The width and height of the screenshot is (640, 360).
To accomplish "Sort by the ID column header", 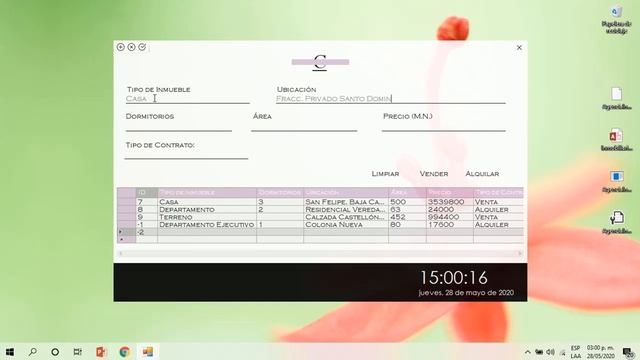I will 147,192.
